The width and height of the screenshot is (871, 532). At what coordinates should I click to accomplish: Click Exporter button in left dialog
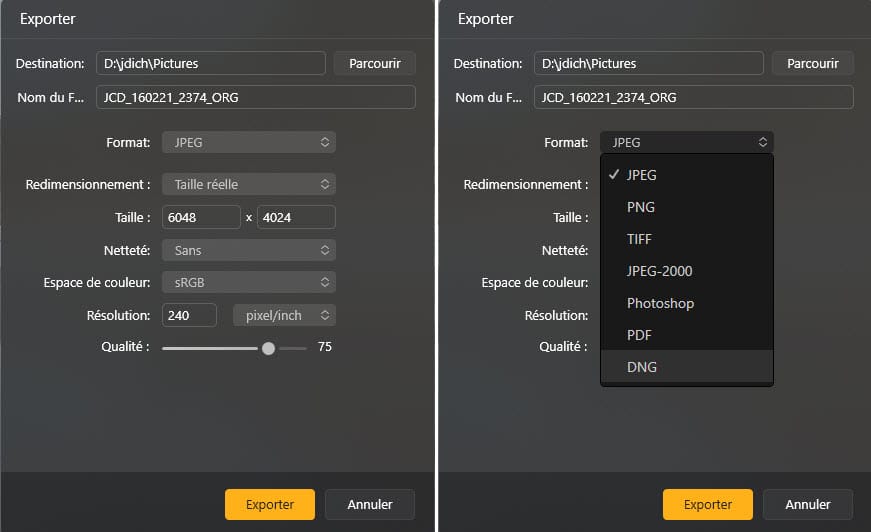270,504
